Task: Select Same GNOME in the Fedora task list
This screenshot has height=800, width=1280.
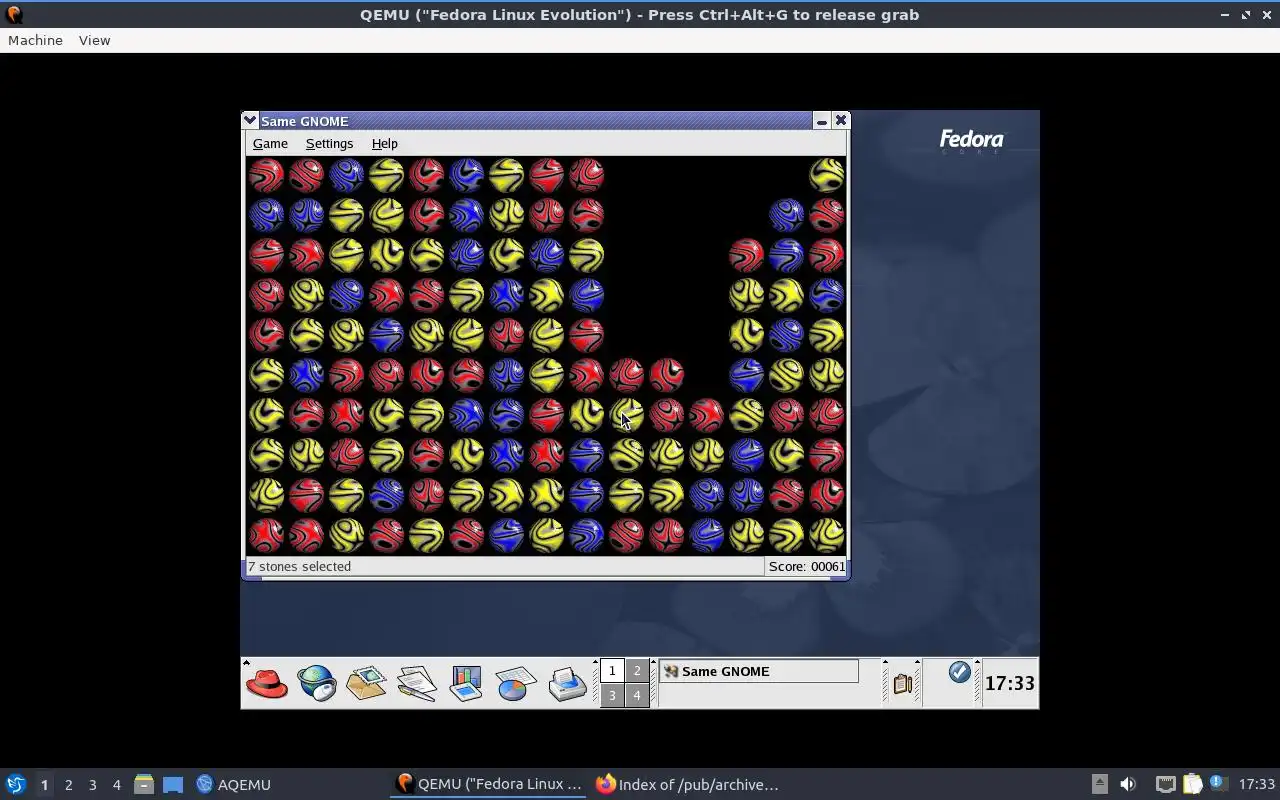Action: click(x=759, y=671)
